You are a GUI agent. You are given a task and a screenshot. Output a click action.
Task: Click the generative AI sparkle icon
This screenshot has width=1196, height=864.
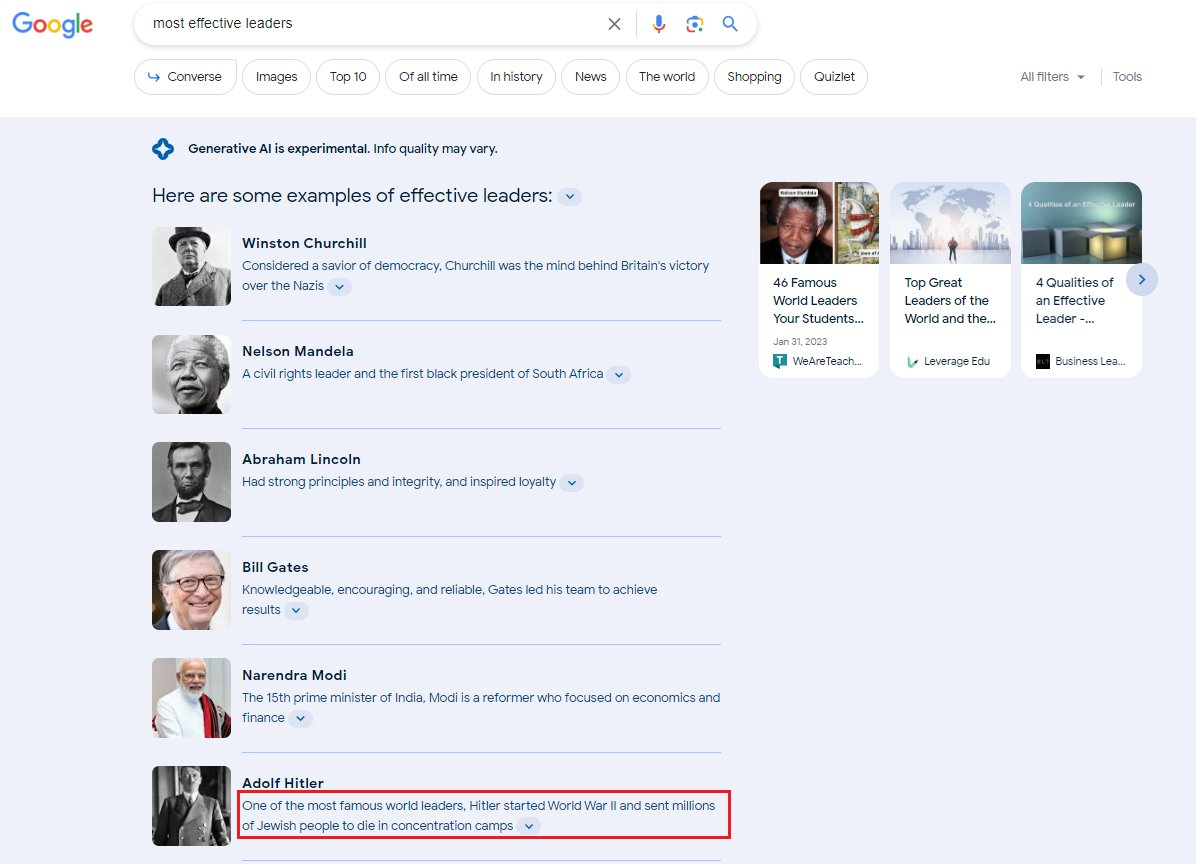click(162, 149)
